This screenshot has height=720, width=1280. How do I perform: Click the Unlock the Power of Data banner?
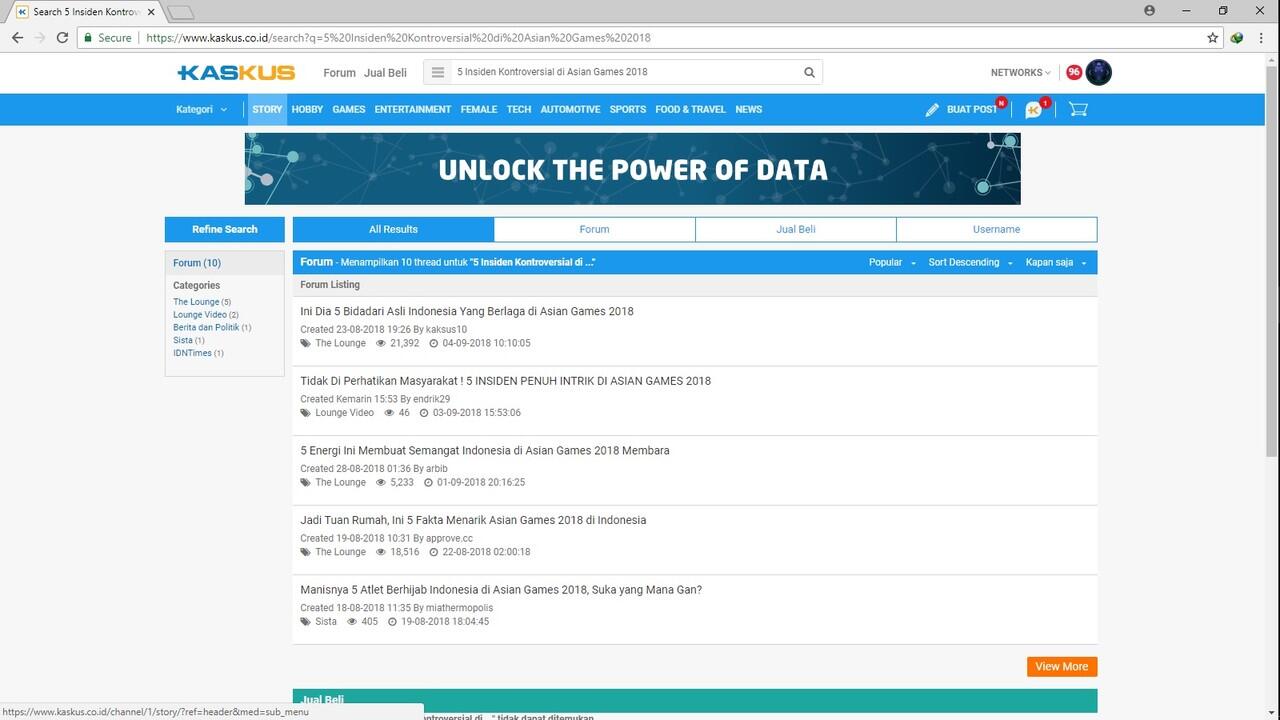[632, 169]
